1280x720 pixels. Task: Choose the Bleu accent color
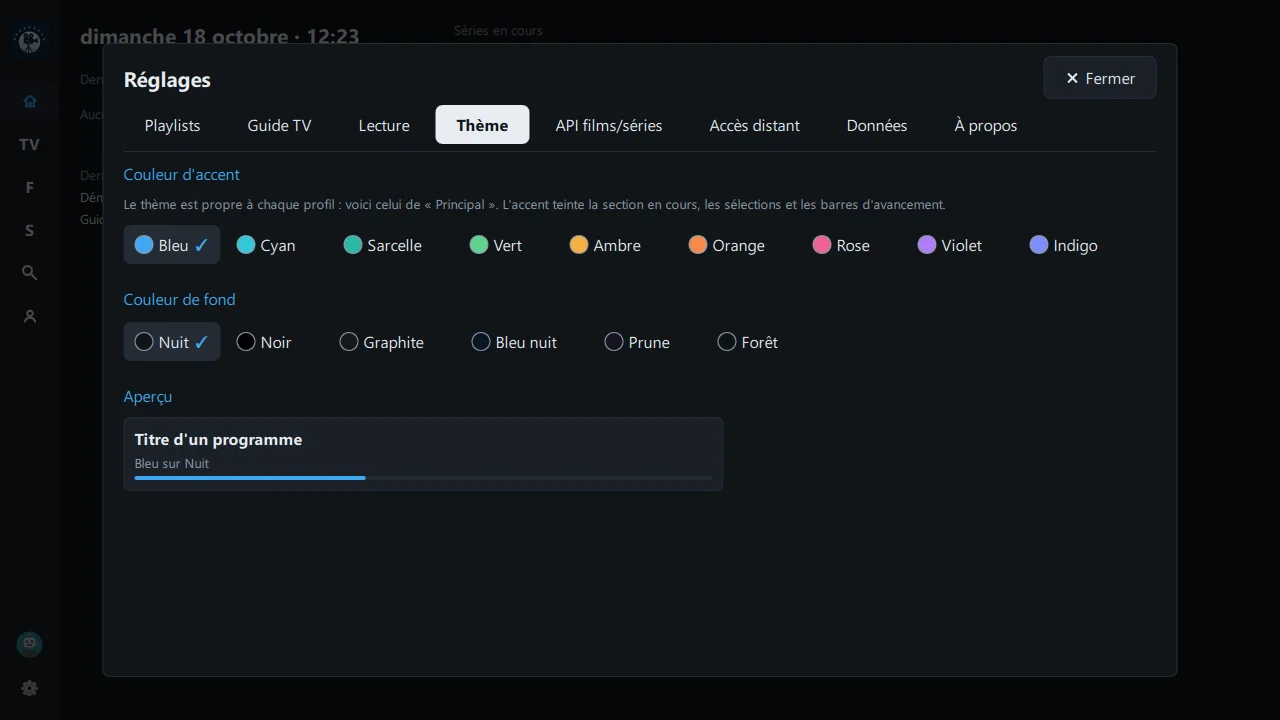point(172,245)
